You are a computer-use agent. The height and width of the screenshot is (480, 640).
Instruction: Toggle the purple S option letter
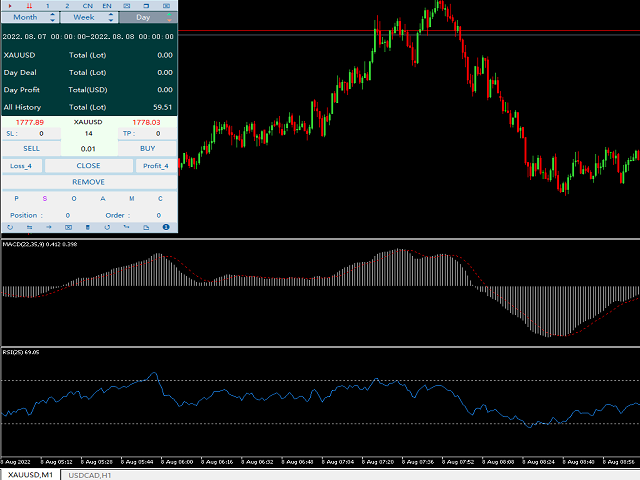pos(45,198)
